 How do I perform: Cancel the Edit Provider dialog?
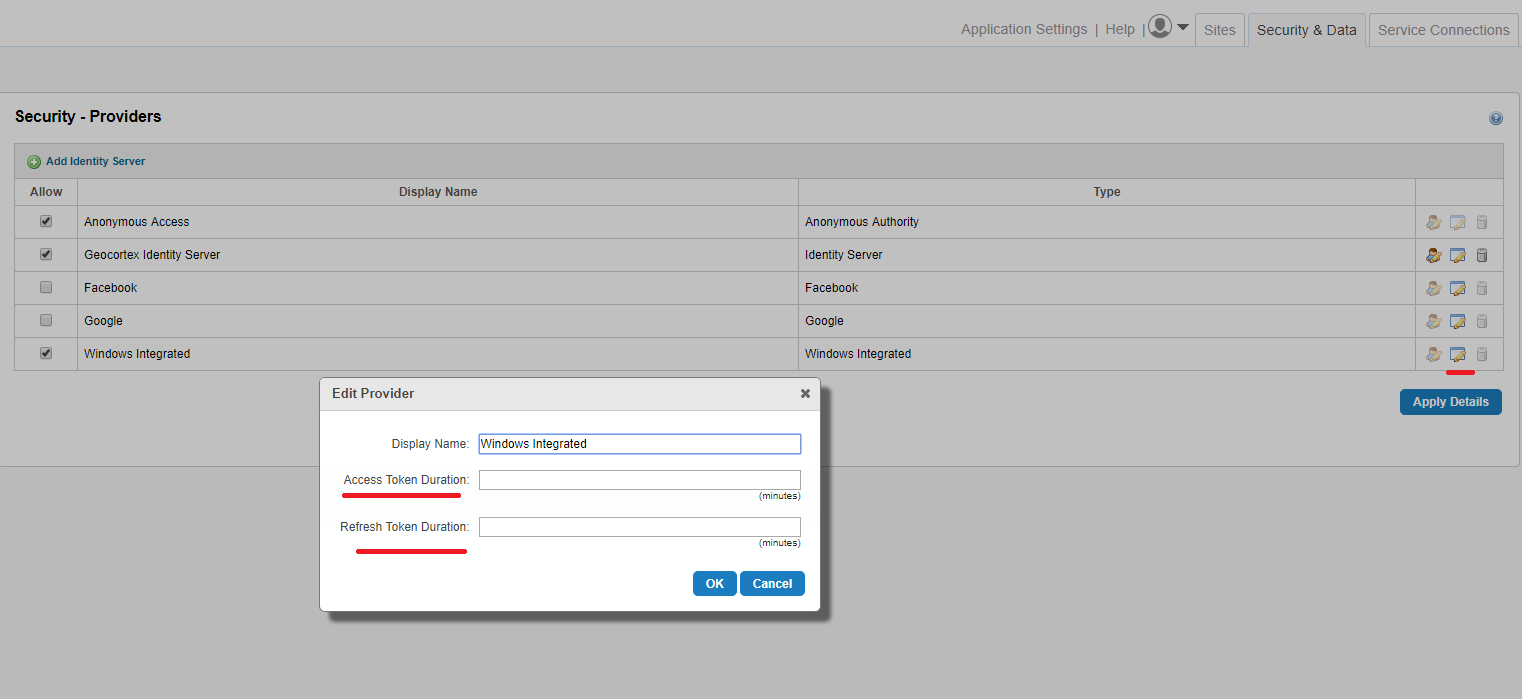point(772,583)
